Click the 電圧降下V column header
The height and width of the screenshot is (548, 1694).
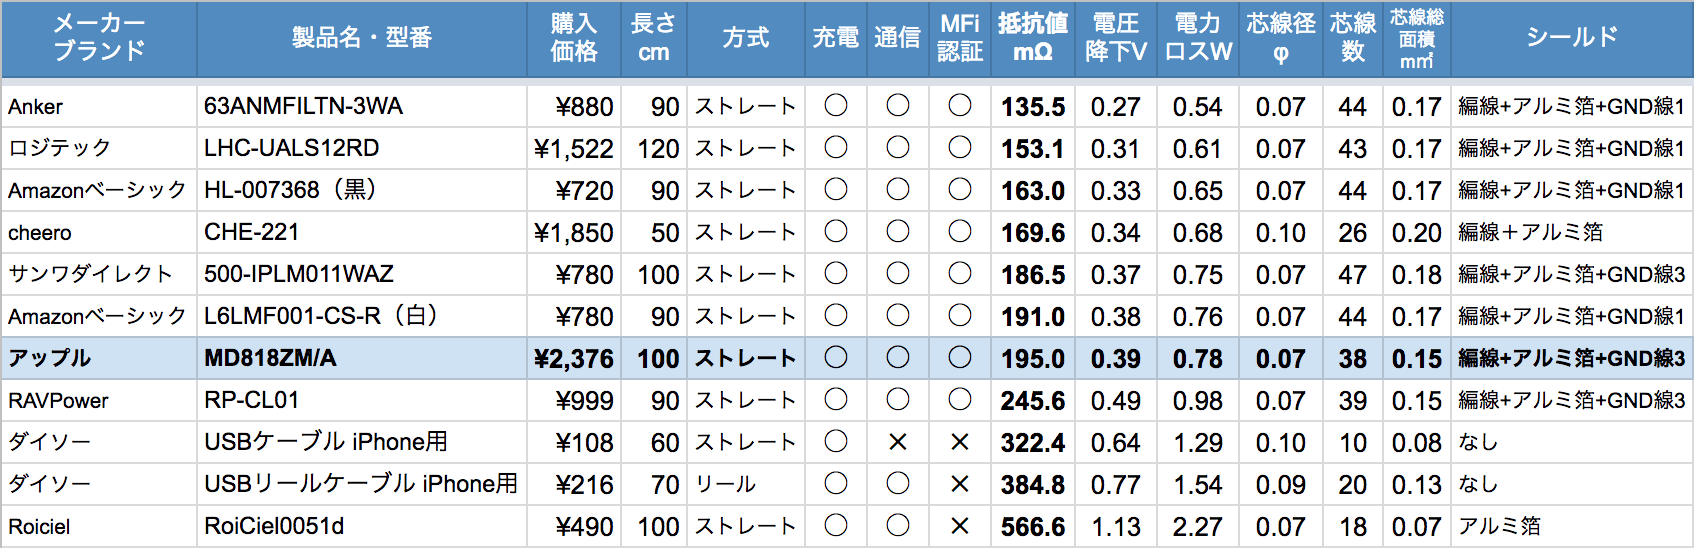(1116, 38)
